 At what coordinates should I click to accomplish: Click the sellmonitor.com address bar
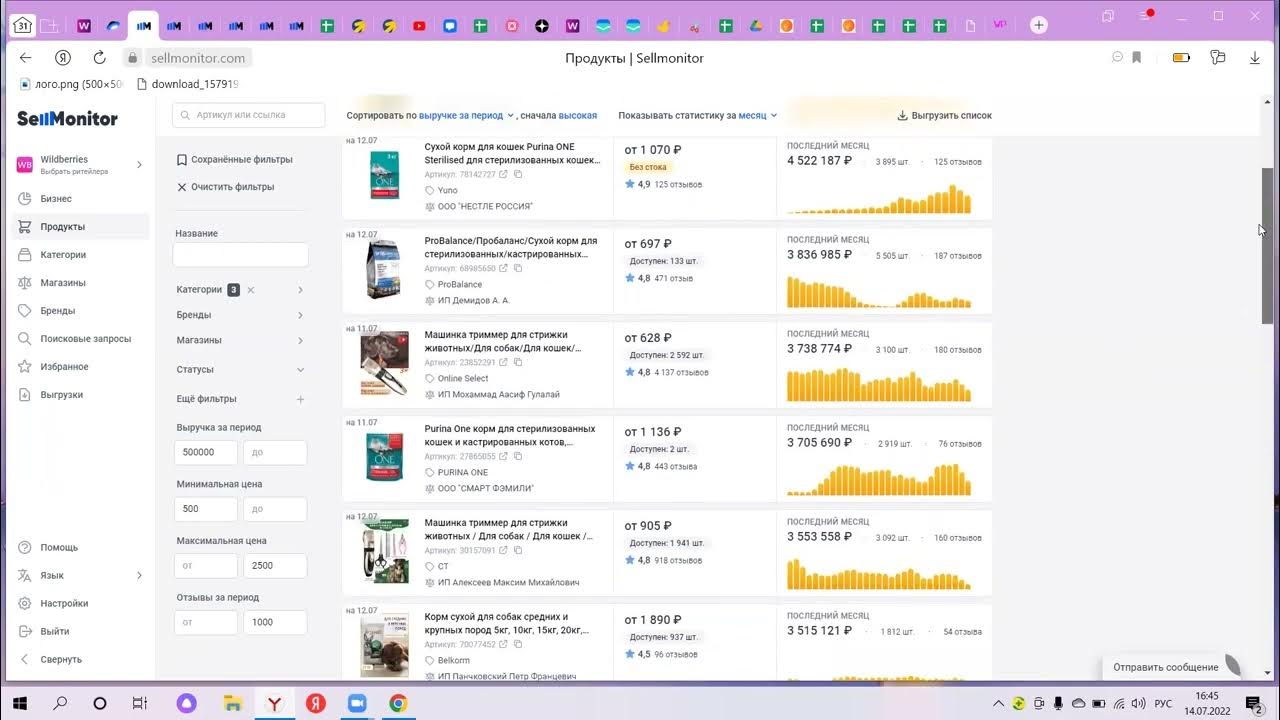(196, 58)
